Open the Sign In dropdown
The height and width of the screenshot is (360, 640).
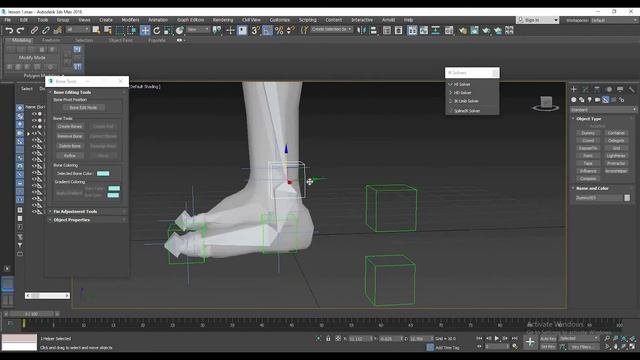point(538,20)
